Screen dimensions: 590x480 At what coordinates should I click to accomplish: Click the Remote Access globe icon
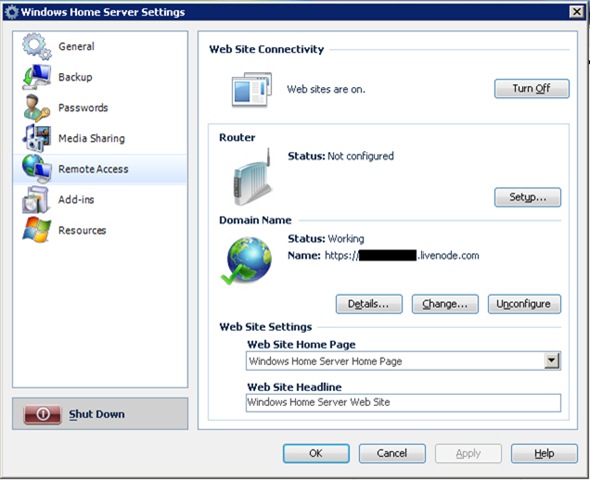click(36, 169)
